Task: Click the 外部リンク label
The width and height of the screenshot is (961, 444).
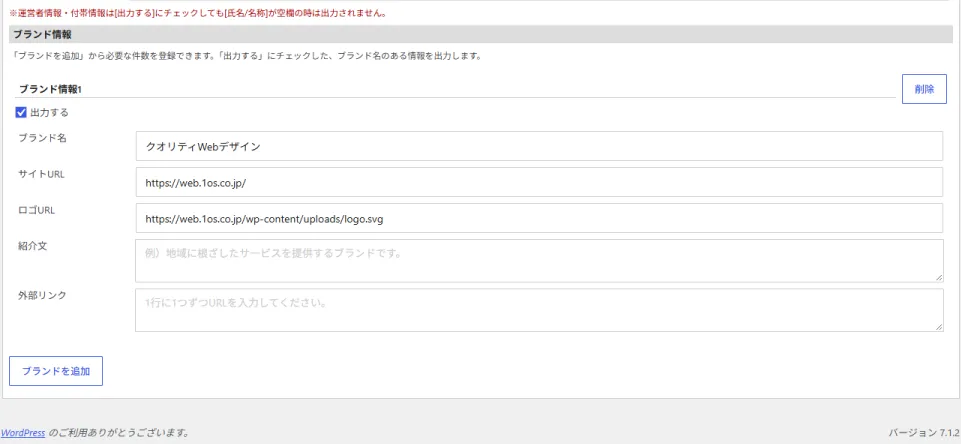Action: [x=42, y=296]
